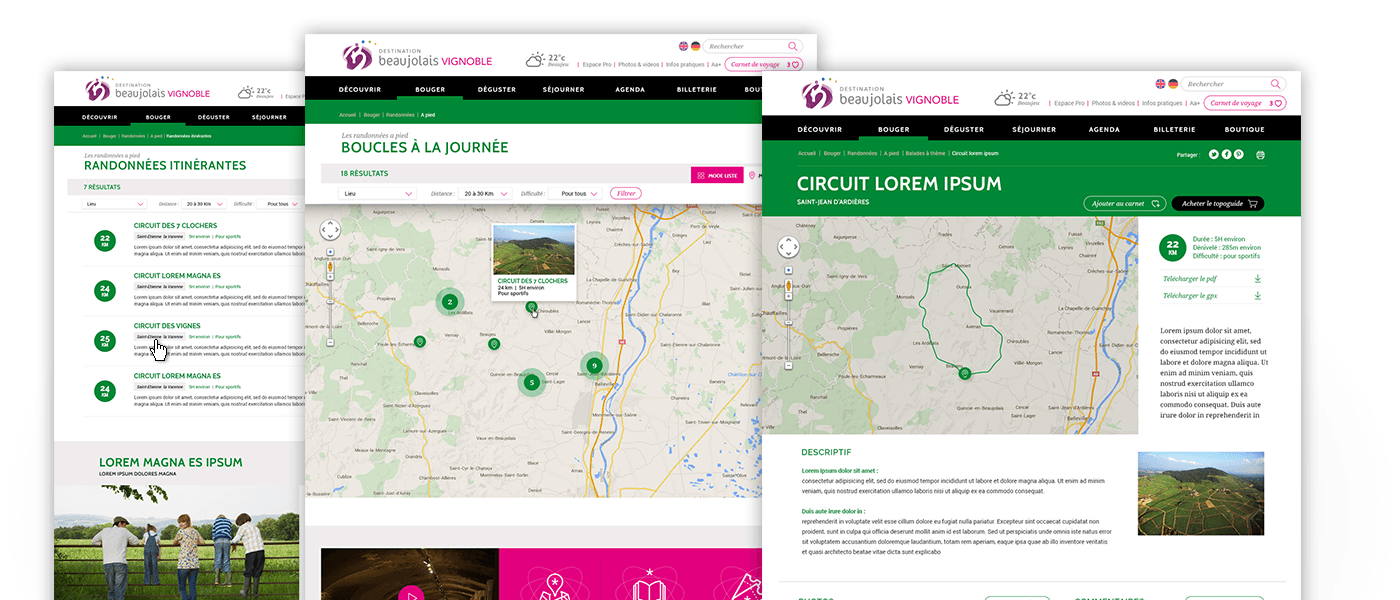Share the circuit on Facebook
1400x600 pixels.
[1226, 154]
